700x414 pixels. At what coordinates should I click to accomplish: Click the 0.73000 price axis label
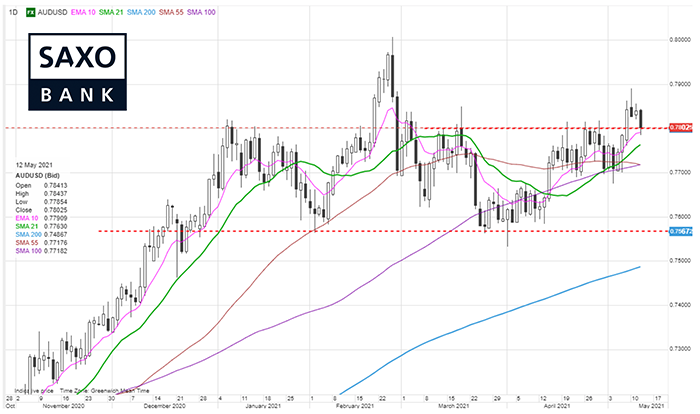680,349
